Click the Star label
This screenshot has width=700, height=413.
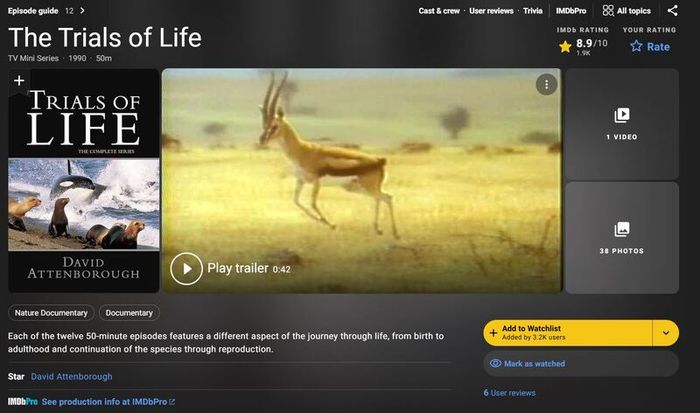coord(16,376)
